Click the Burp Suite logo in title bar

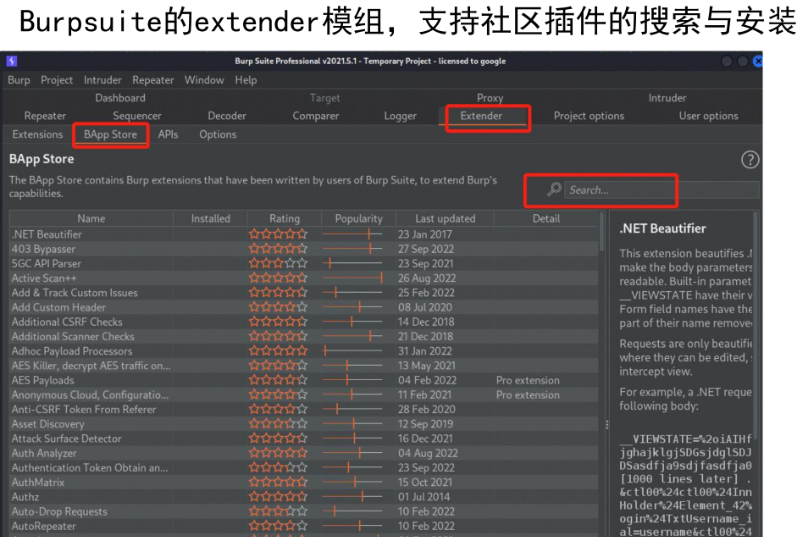click(12, 62)
